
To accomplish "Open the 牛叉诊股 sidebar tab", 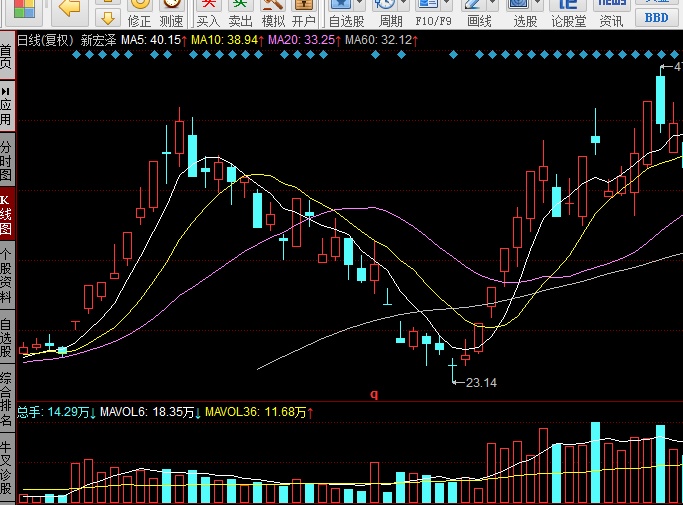I will point(7,468).
